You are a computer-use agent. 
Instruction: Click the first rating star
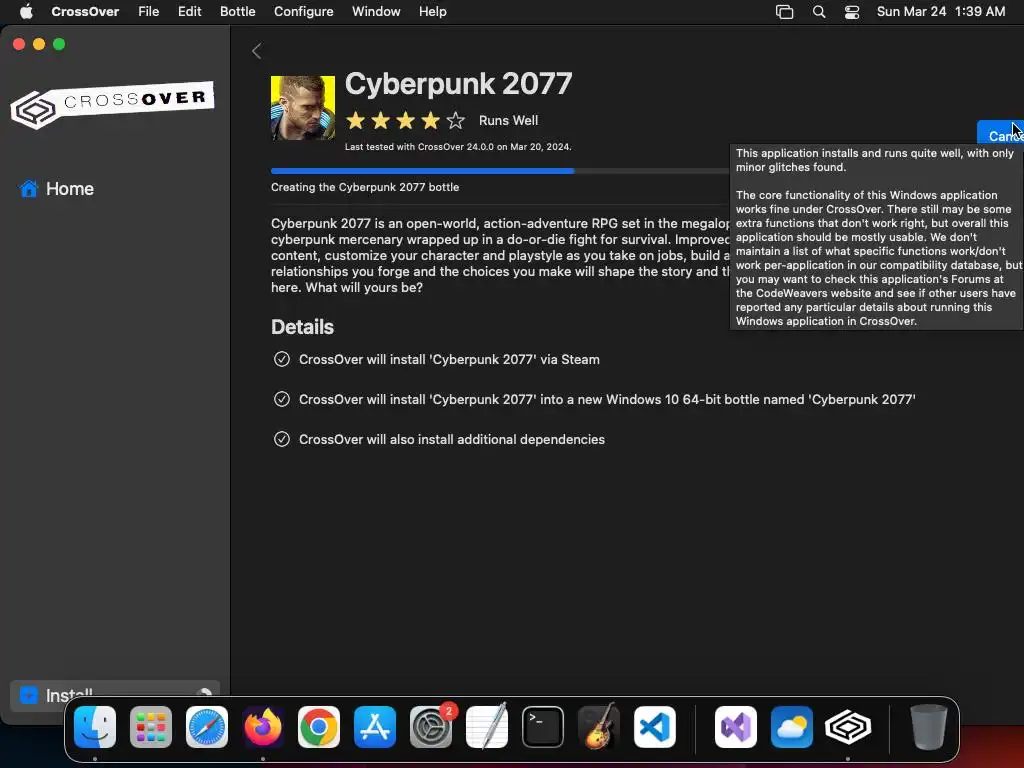point(356,120)
